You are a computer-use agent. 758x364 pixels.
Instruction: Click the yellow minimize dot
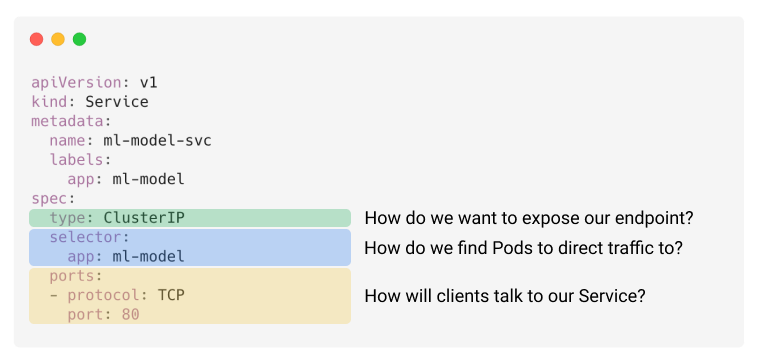pos(58,39)
